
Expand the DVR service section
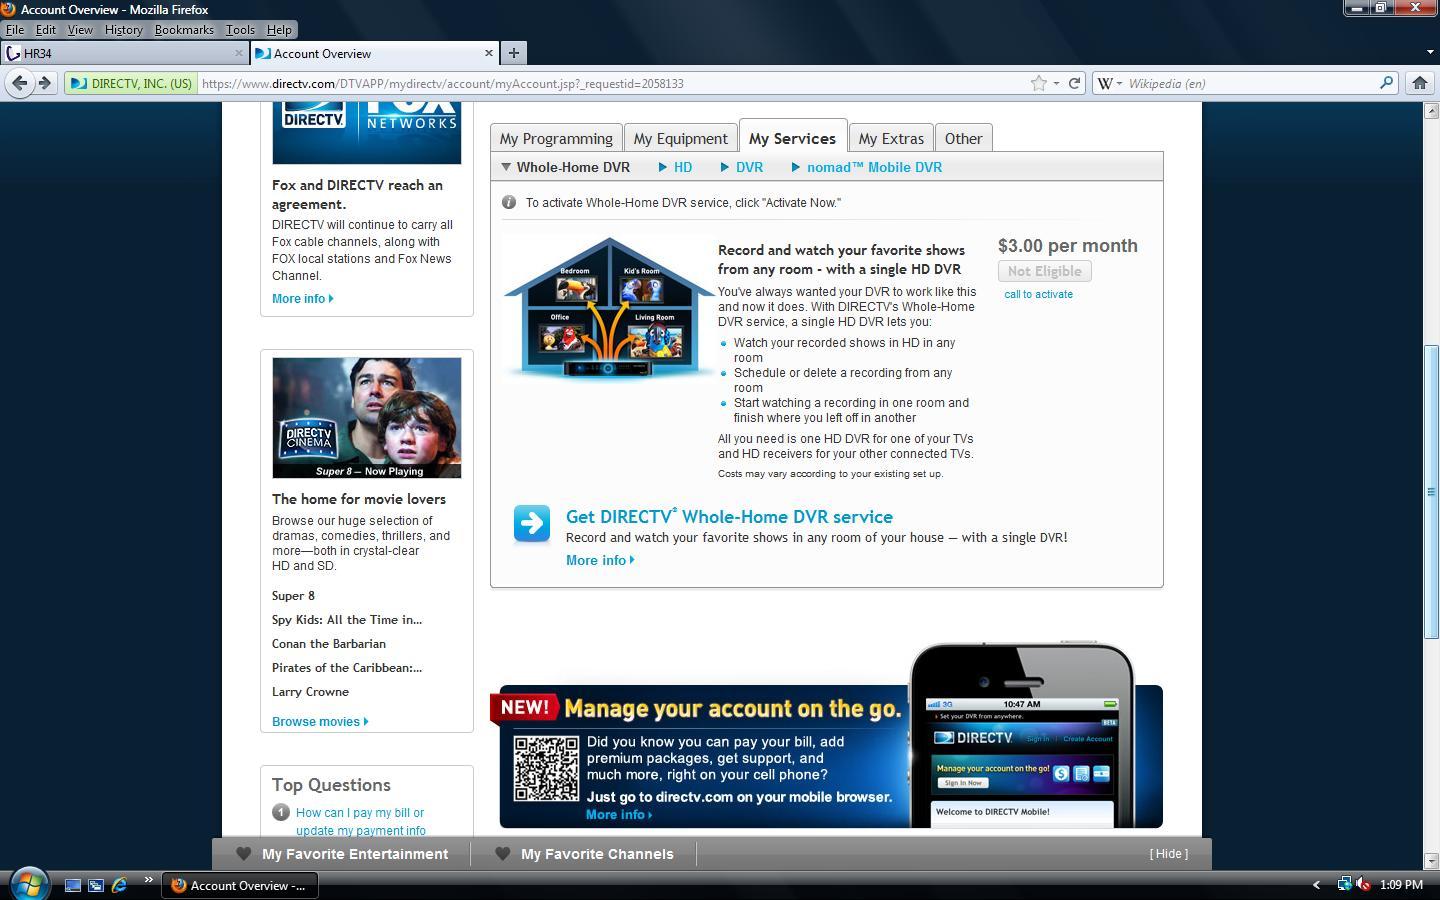click(x=742, y=167)
